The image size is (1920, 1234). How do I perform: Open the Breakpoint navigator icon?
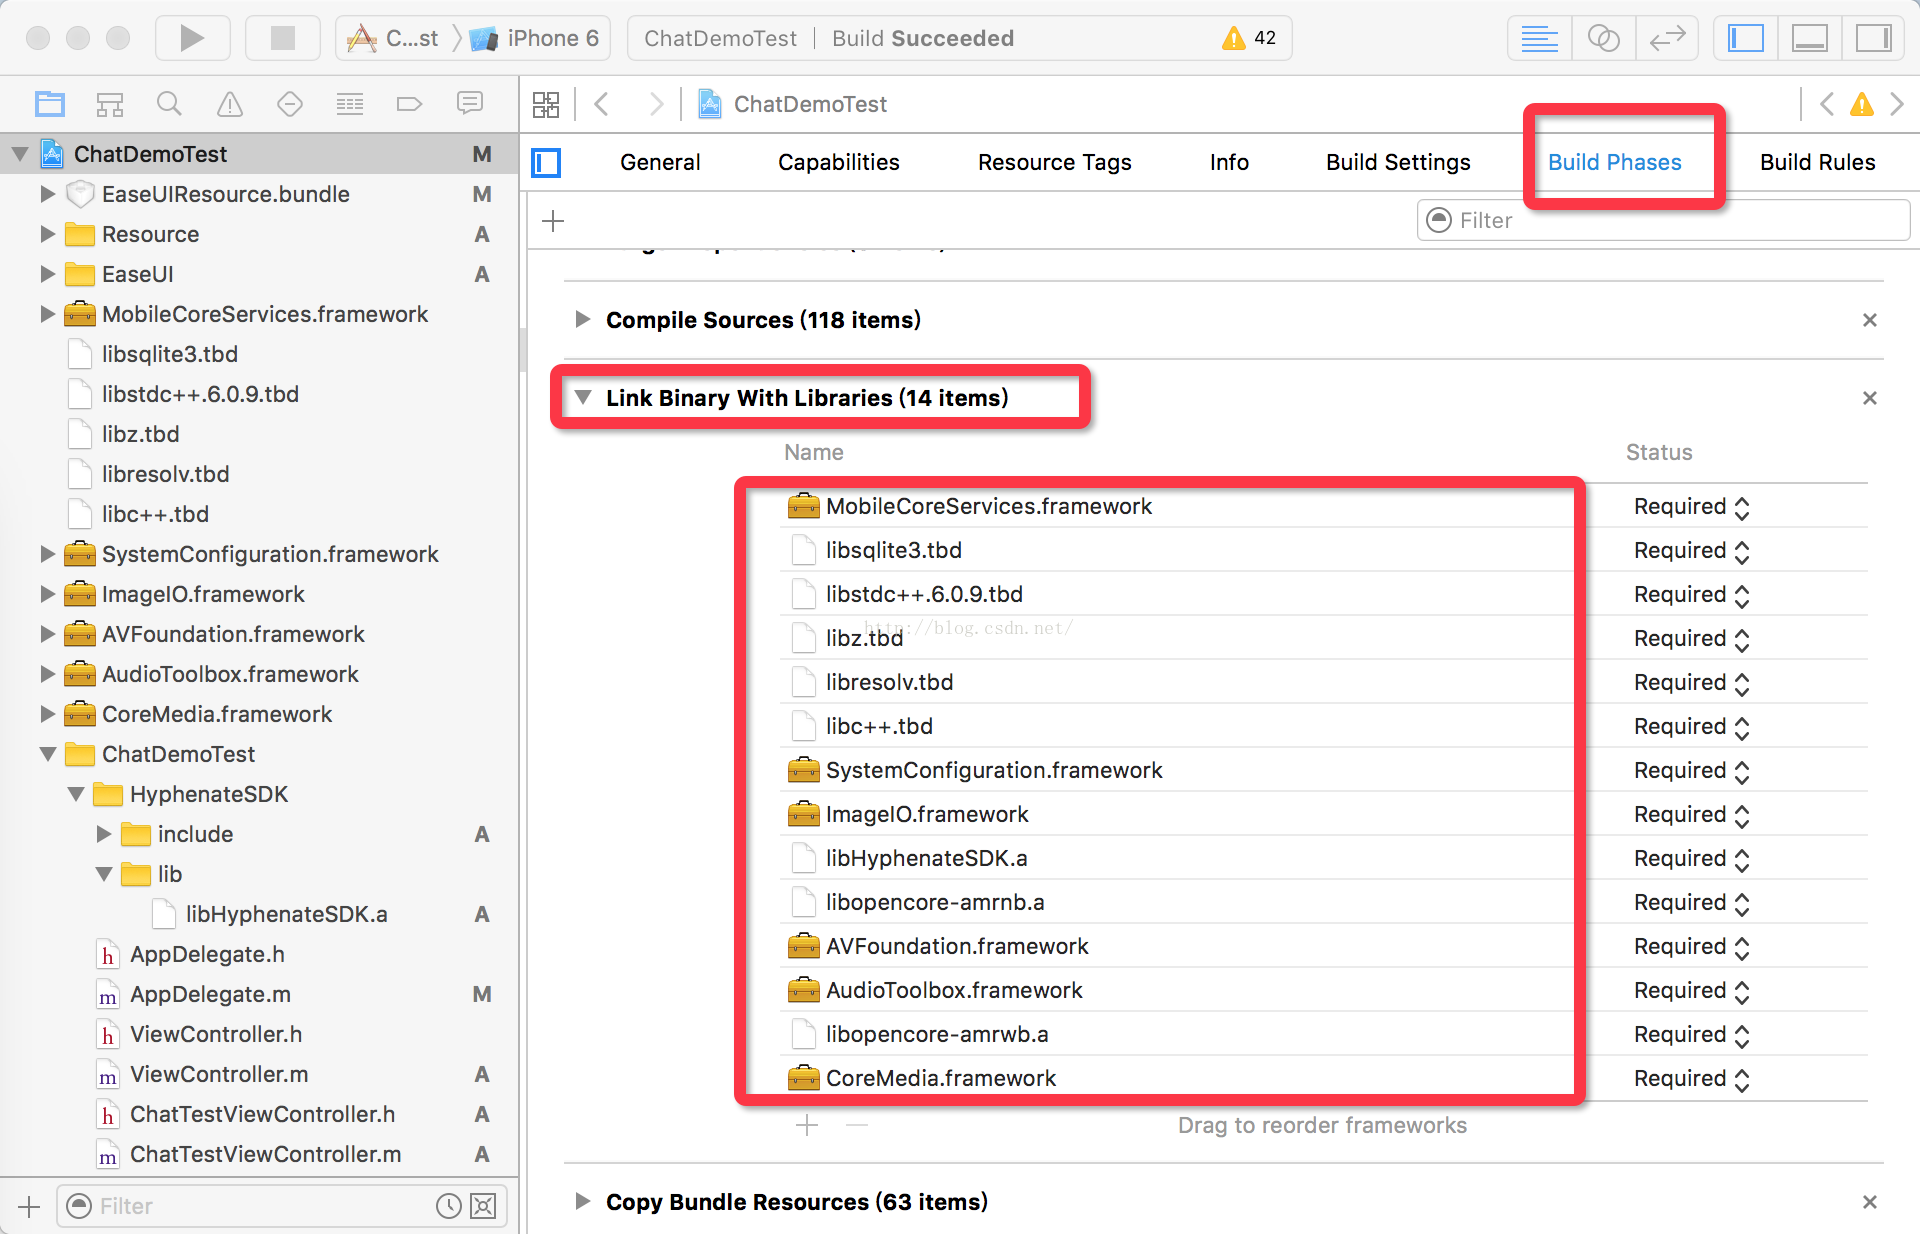pyautogui.click(x=409, y=104)
